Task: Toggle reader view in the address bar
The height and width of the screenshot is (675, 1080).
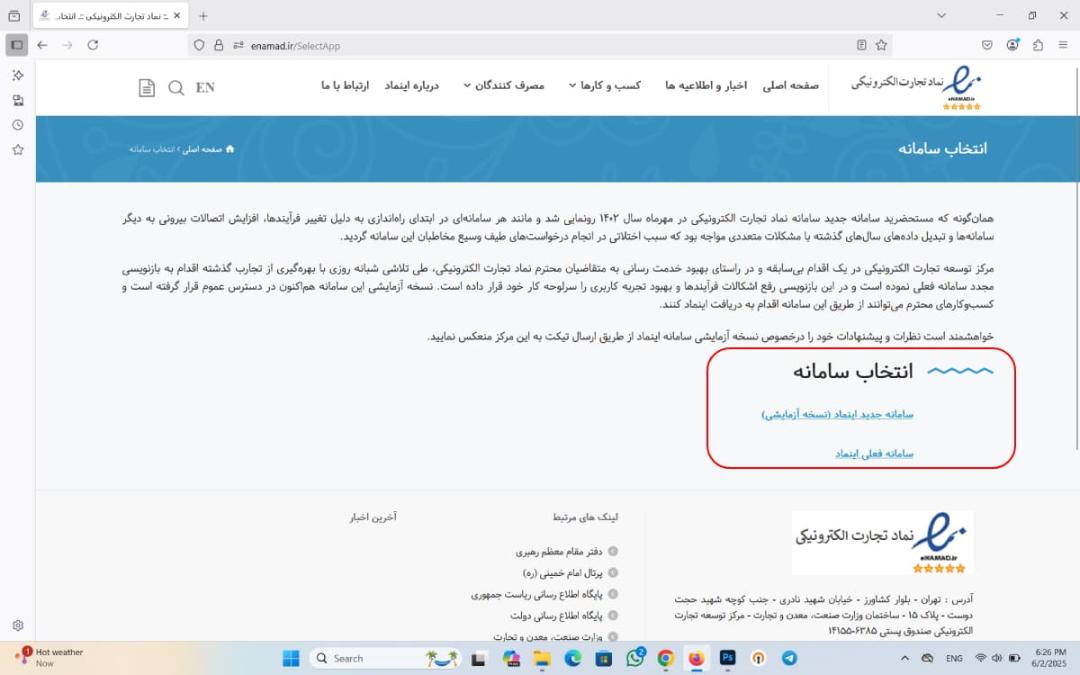Action: [861, 45]
